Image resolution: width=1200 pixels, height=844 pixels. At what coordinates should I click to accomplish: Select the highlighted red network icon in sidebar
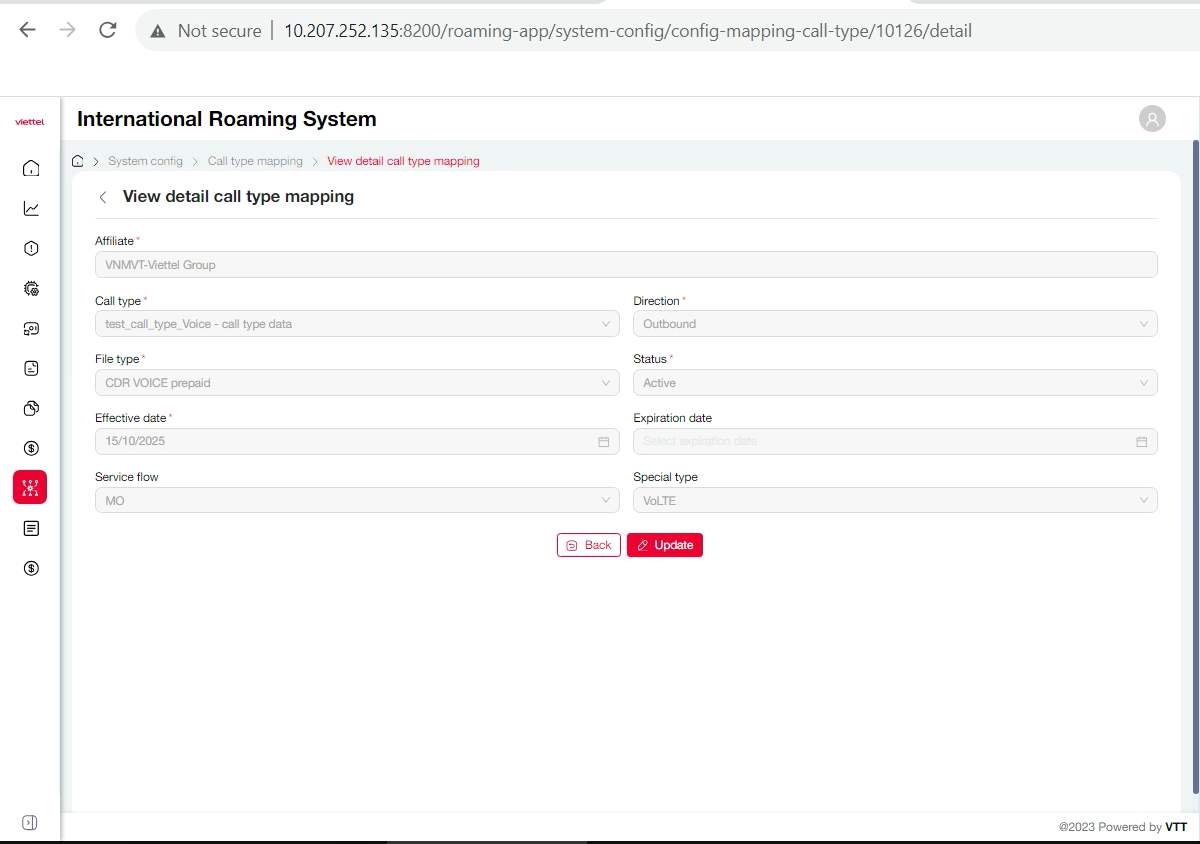tap(30, 488)
